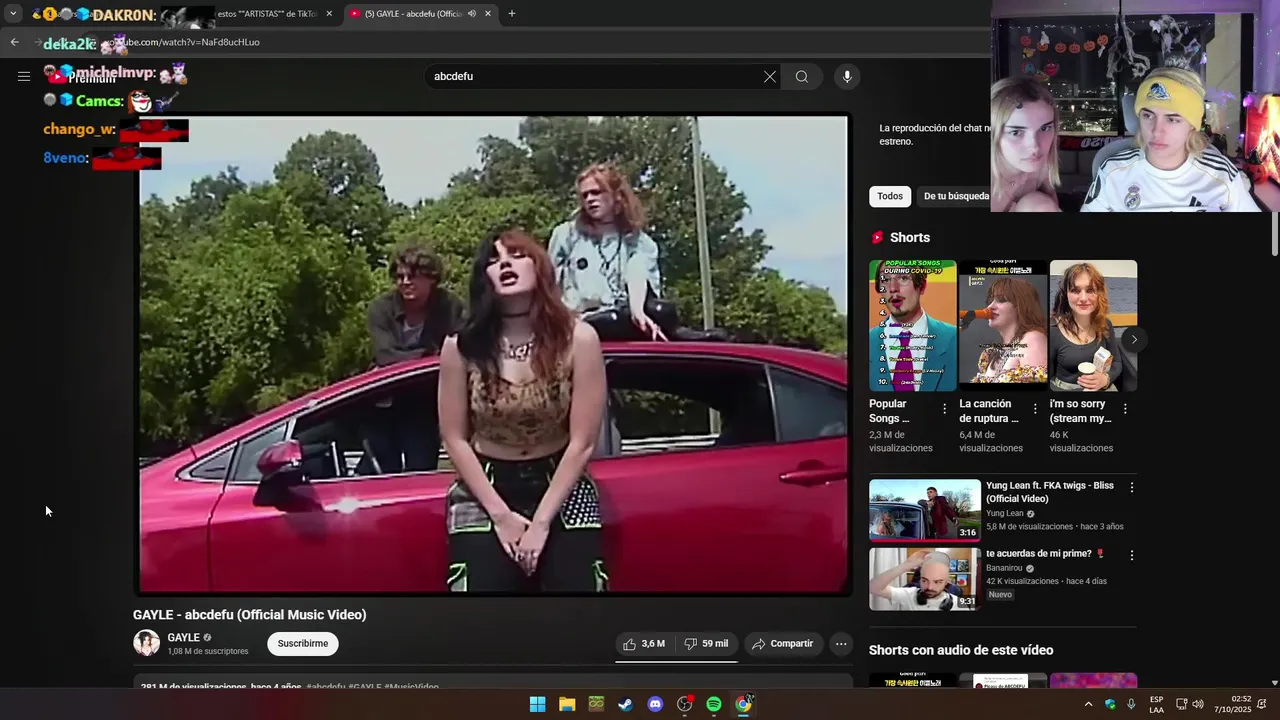
Task: Close the GAYLE abcdefu tab
Action: tap(488, 14)
